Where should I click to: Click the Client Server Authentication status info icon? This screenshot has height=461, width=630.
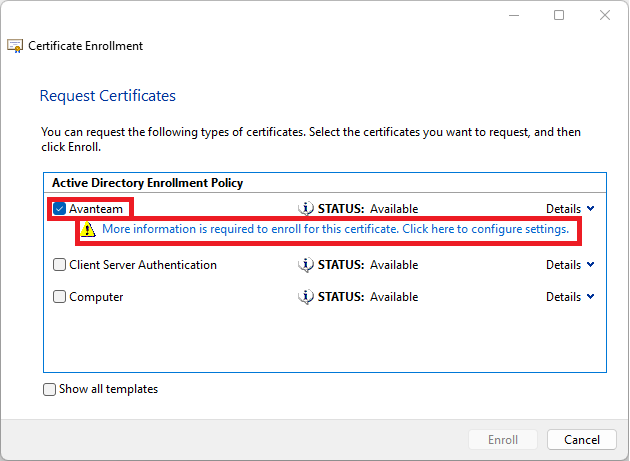tap(306, 265)
